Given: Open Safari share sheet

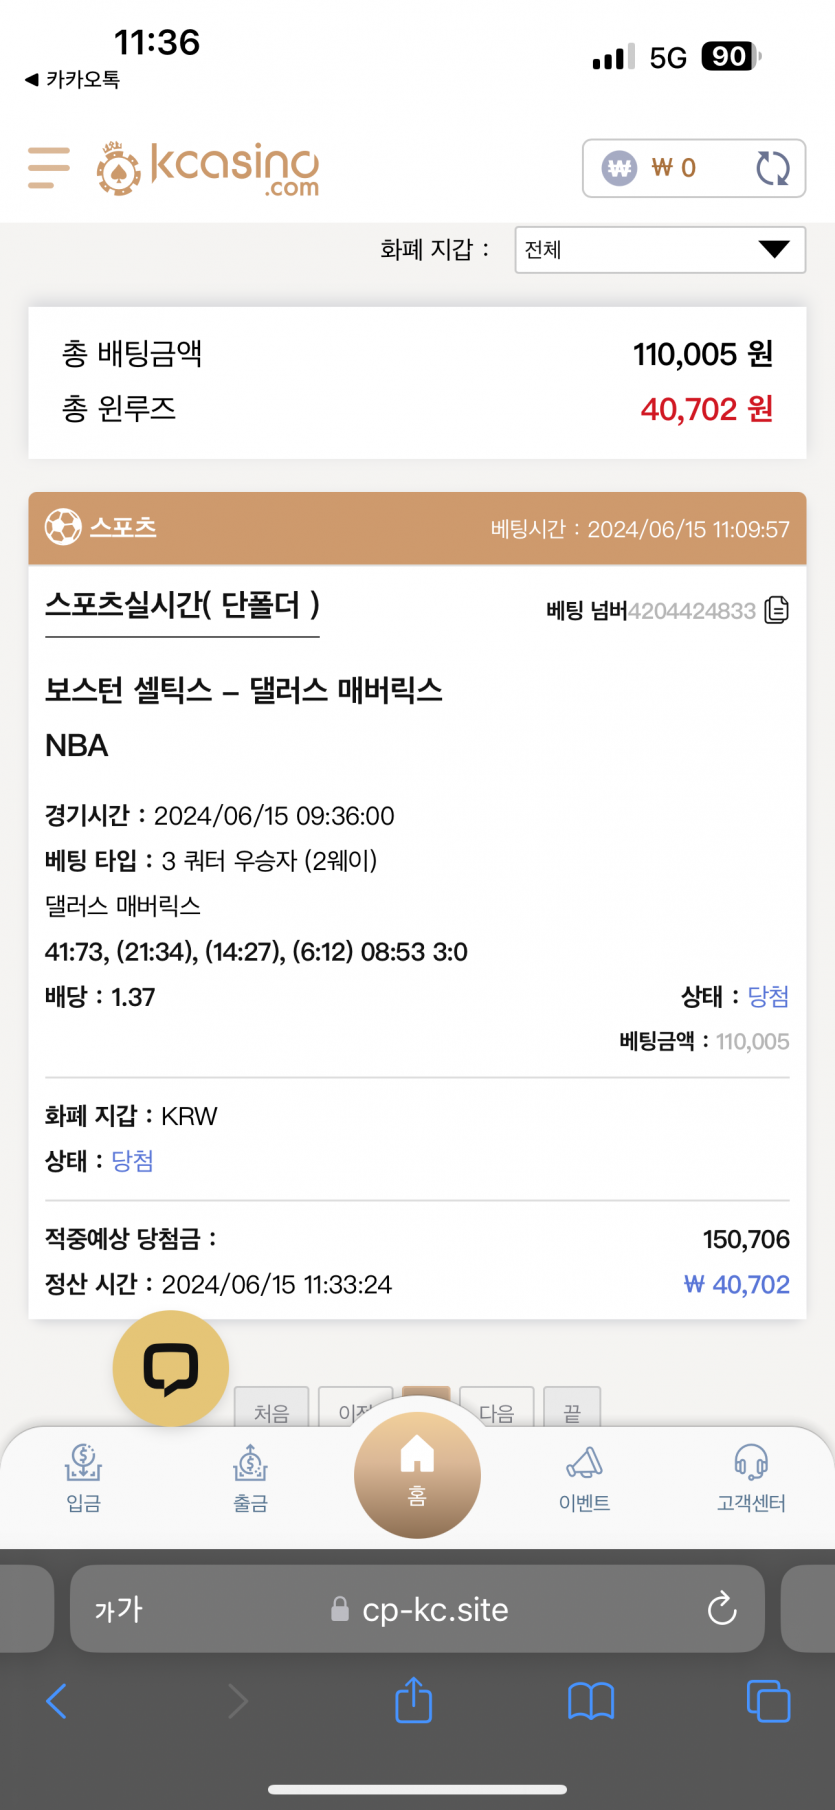Looking at the screenshot, I should [x=413, y=1700].
